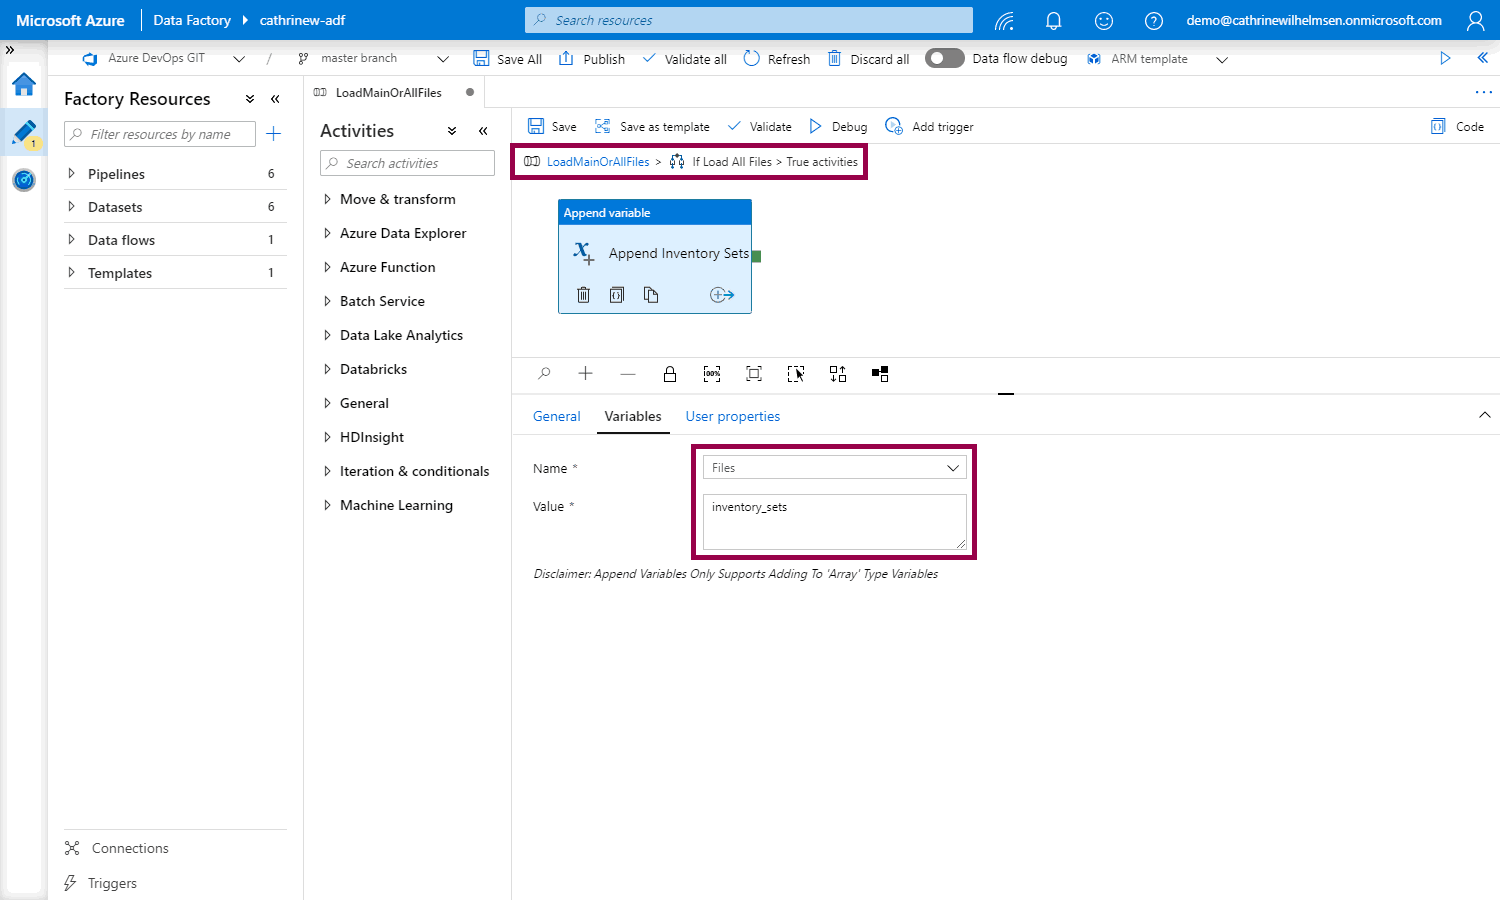Click the auto align layout icon
Screen dimensions: 1500x900
[838, 374]
